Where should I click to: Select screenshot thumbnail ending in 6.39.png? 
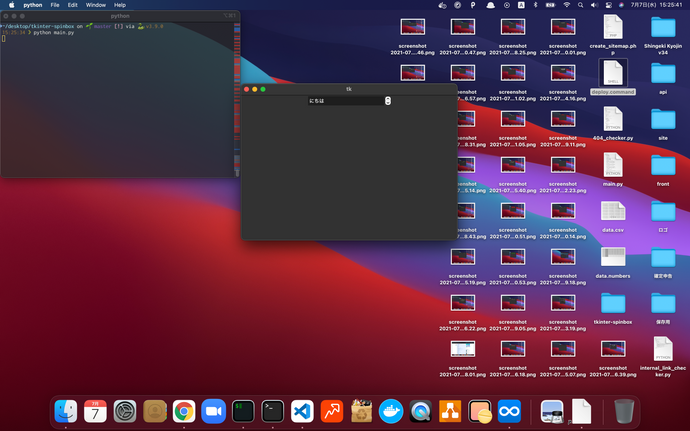coord(613,358)
